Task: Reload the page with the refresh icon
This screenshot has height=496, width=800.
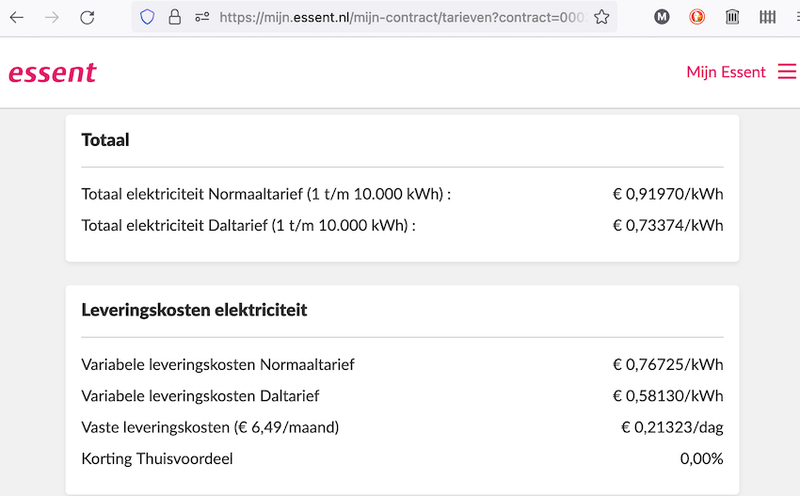Action: (87, 17)
